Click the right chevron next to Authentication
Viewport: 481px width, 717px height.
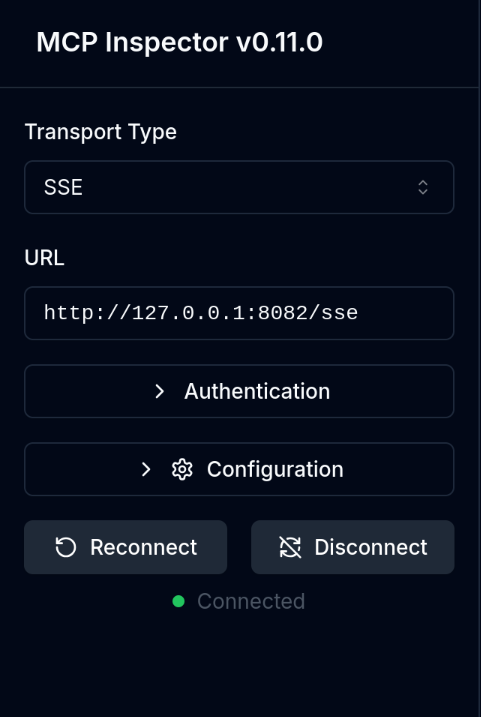coord(159,391)
